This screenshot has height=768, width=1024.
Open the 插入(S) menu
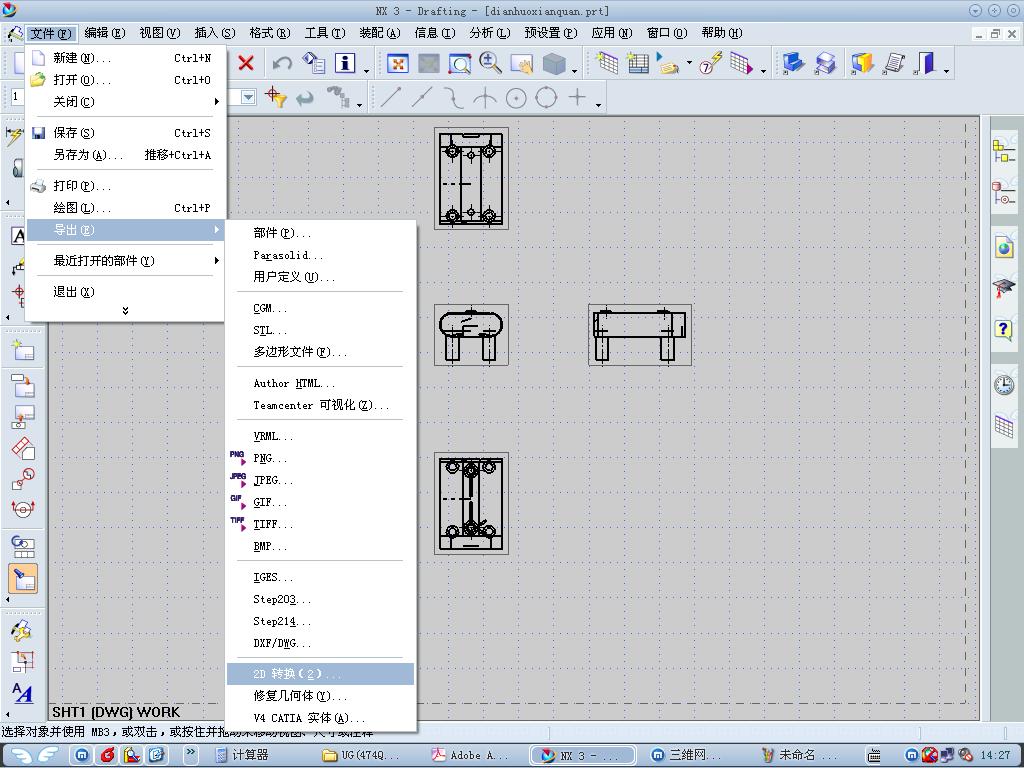click(214, 33)
